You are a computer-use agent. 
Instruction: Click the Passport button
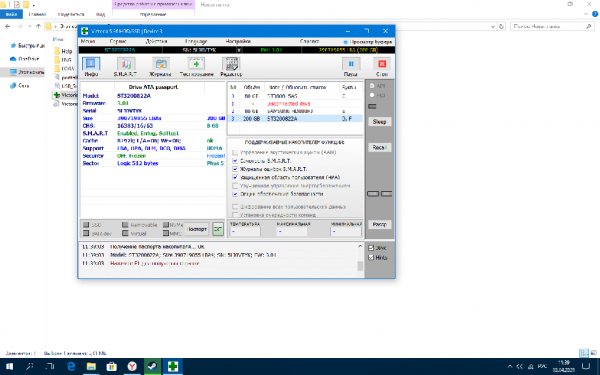click(x=197, y=229)
